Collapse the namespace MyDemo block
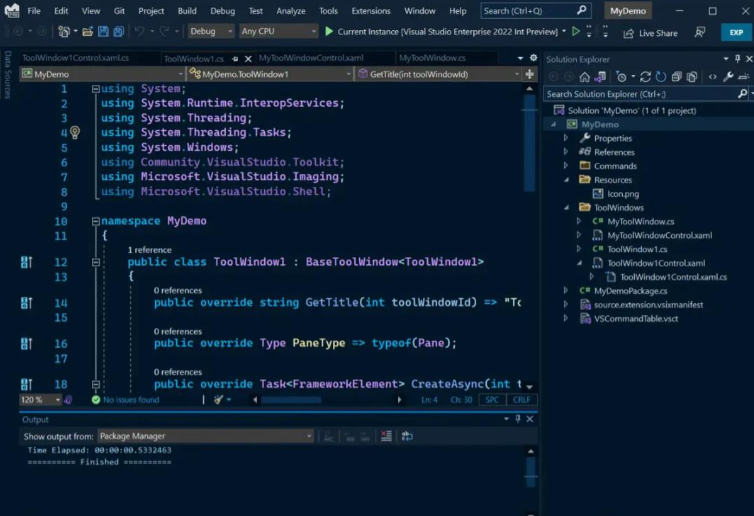 pos(95,221)
